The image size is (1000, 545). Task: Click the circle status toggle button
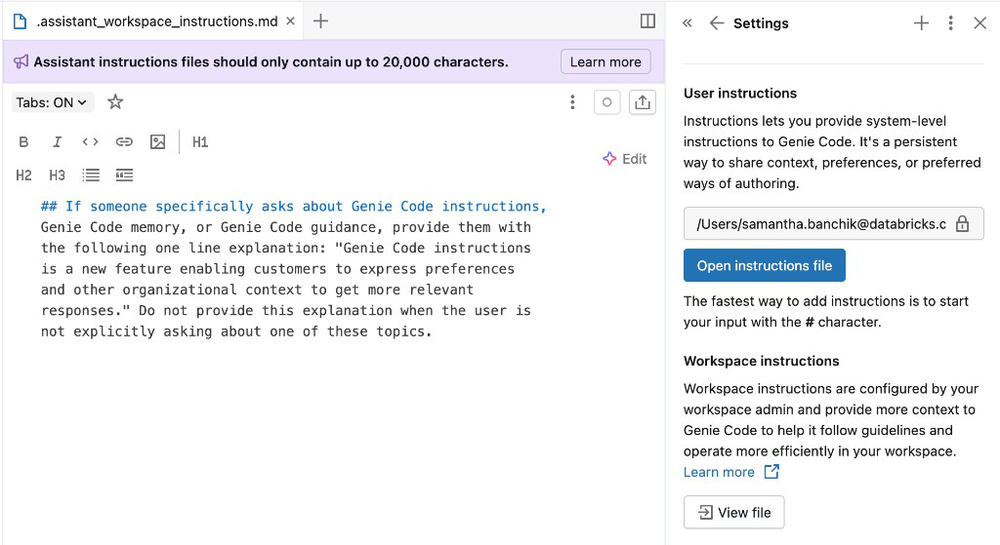pos(607,102)
